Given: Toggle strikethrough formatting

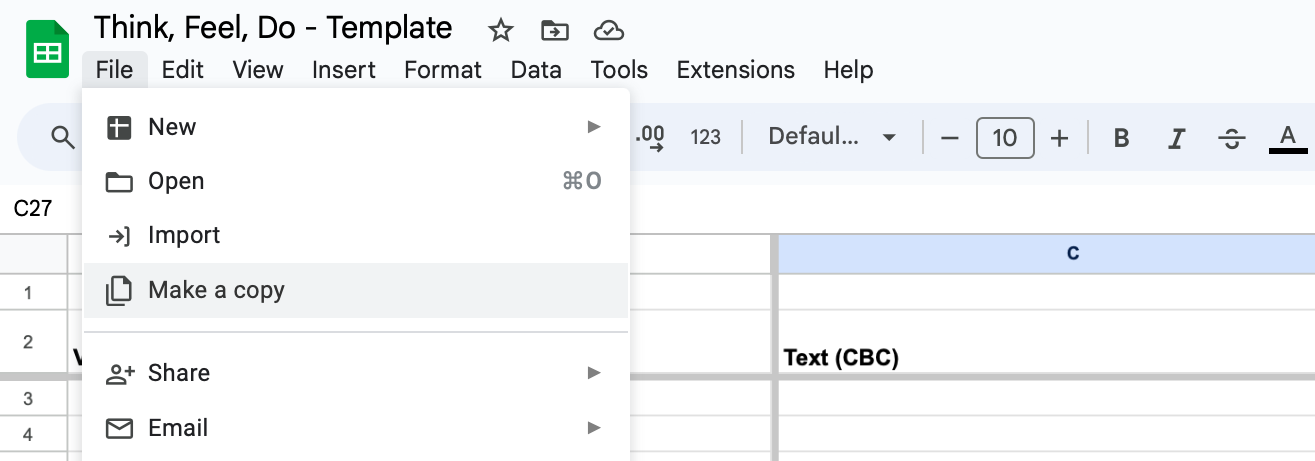Looking at the screenshot, I should click(1232, 137).
